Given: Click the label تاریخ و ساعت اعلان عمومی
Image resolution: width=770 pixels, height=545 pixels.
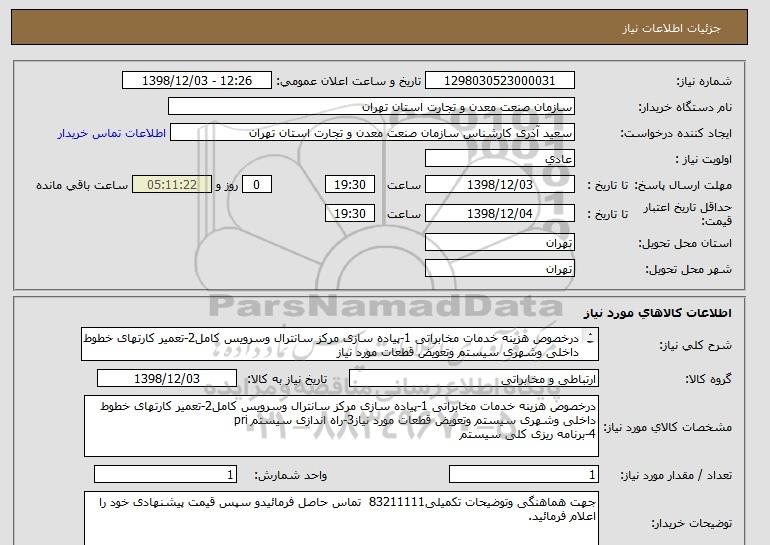Looking at the screenshot, I should pos(349,82).
